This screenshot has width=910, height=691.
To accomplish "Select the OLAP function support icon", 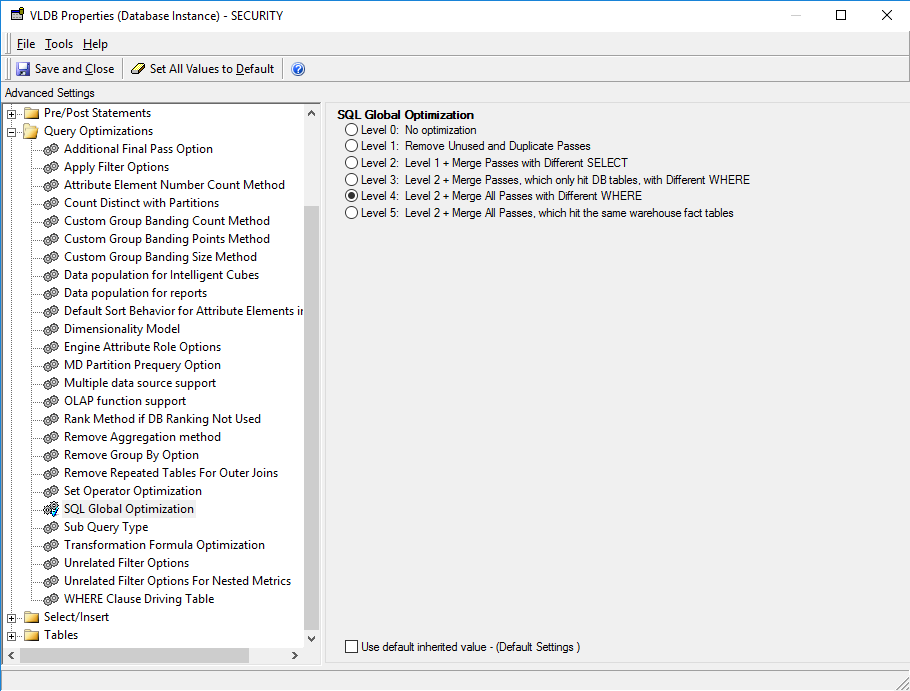I will pos(50,401).
